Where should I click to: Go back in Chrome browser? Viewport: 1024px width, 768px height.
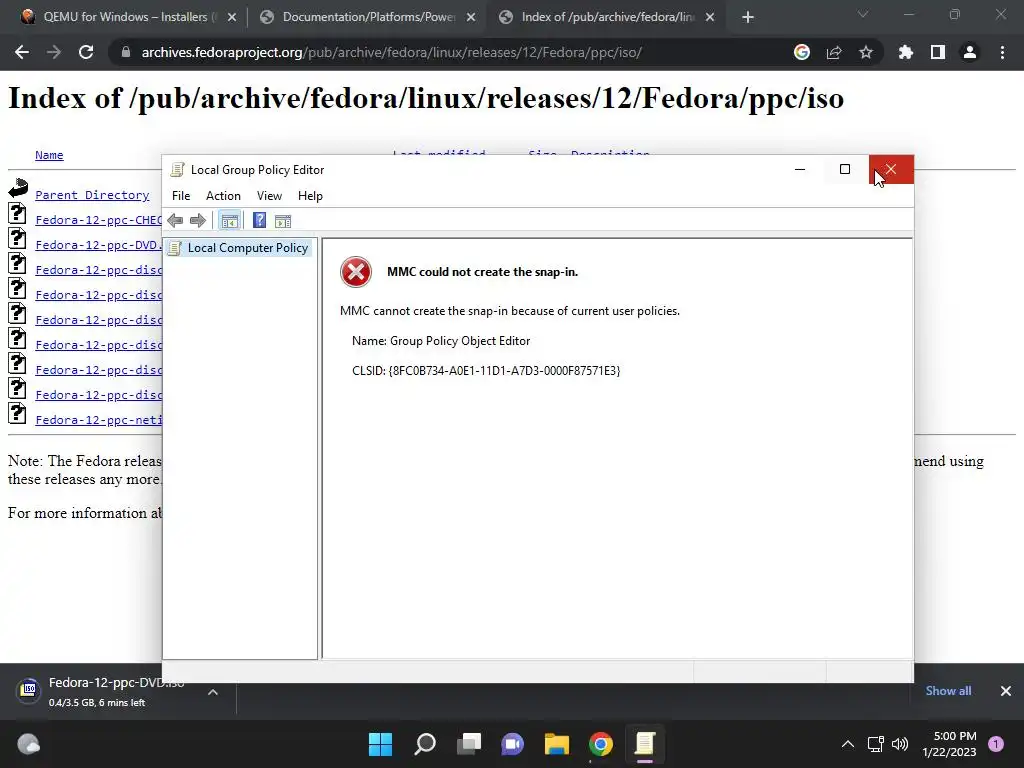click(x=22, y=52)
